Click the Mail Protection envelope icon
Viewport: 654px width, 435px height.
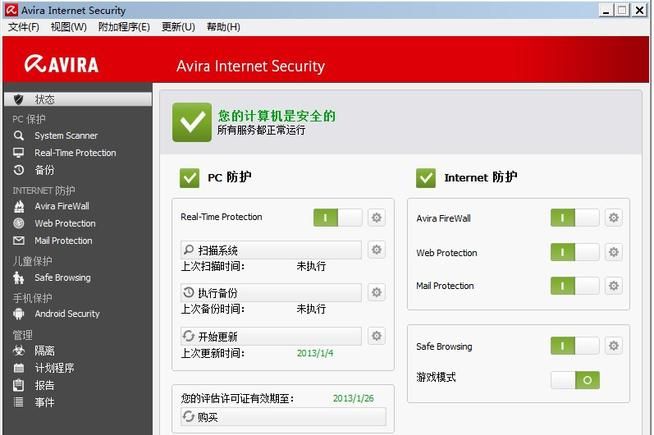click(x=18, y=241)
